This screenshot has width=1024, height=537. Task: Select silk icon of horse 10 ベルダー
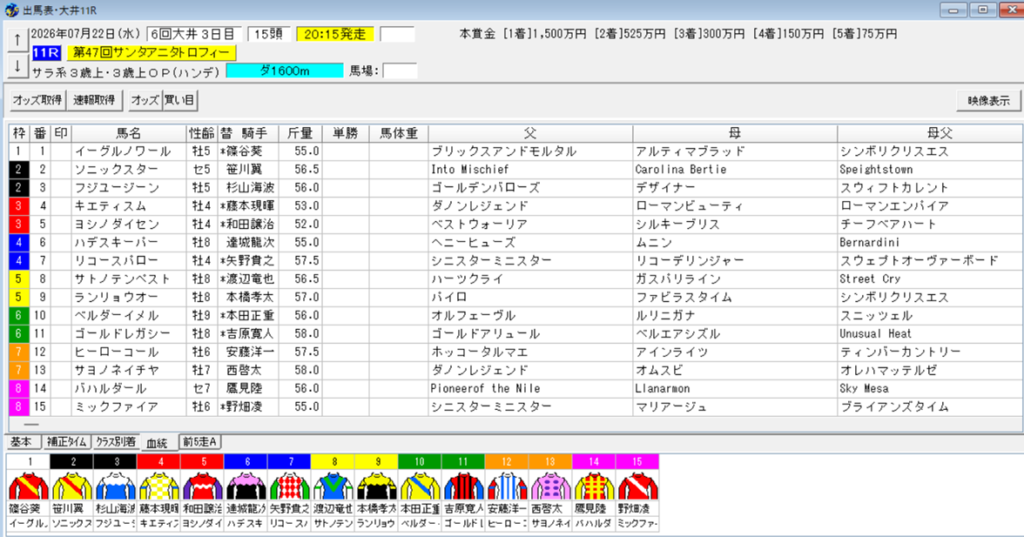pyautogui.click(x=420, y=486)
